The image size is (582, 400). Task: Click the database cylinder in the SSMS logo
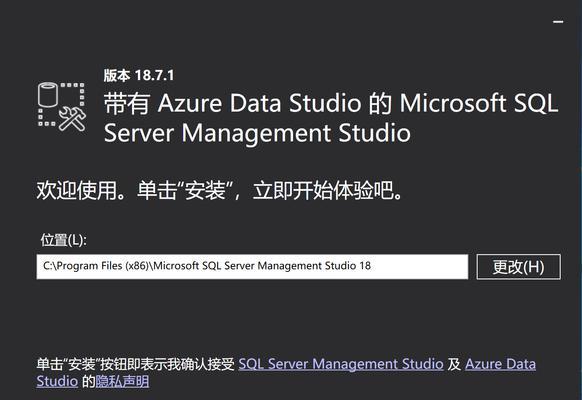[x=48, y=95]
